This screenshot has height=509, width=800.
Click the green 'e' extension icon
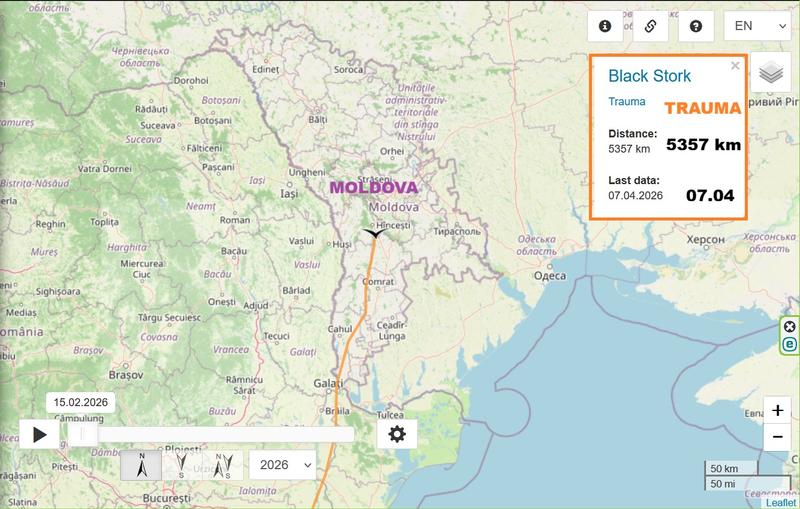tap(790, 344)
